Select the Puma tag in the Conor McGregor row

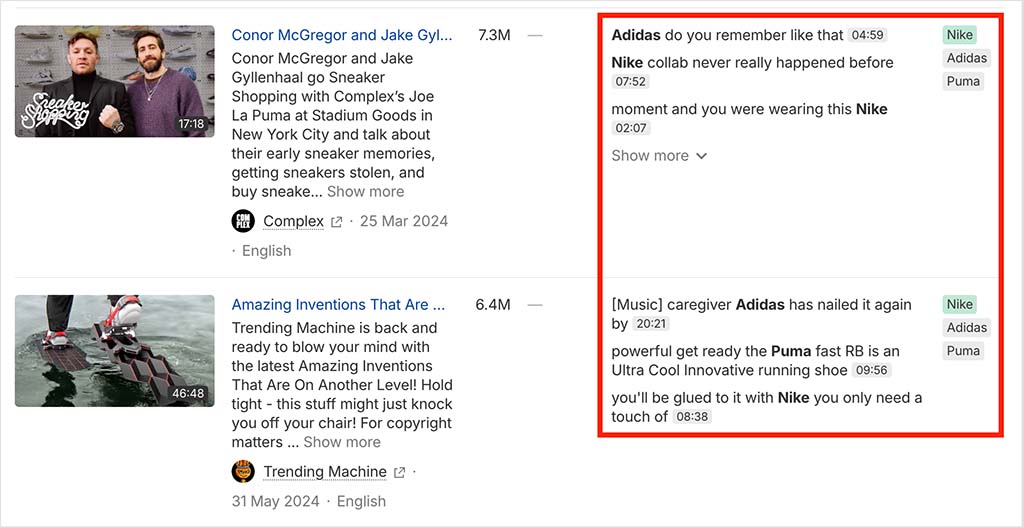point(963,82)
